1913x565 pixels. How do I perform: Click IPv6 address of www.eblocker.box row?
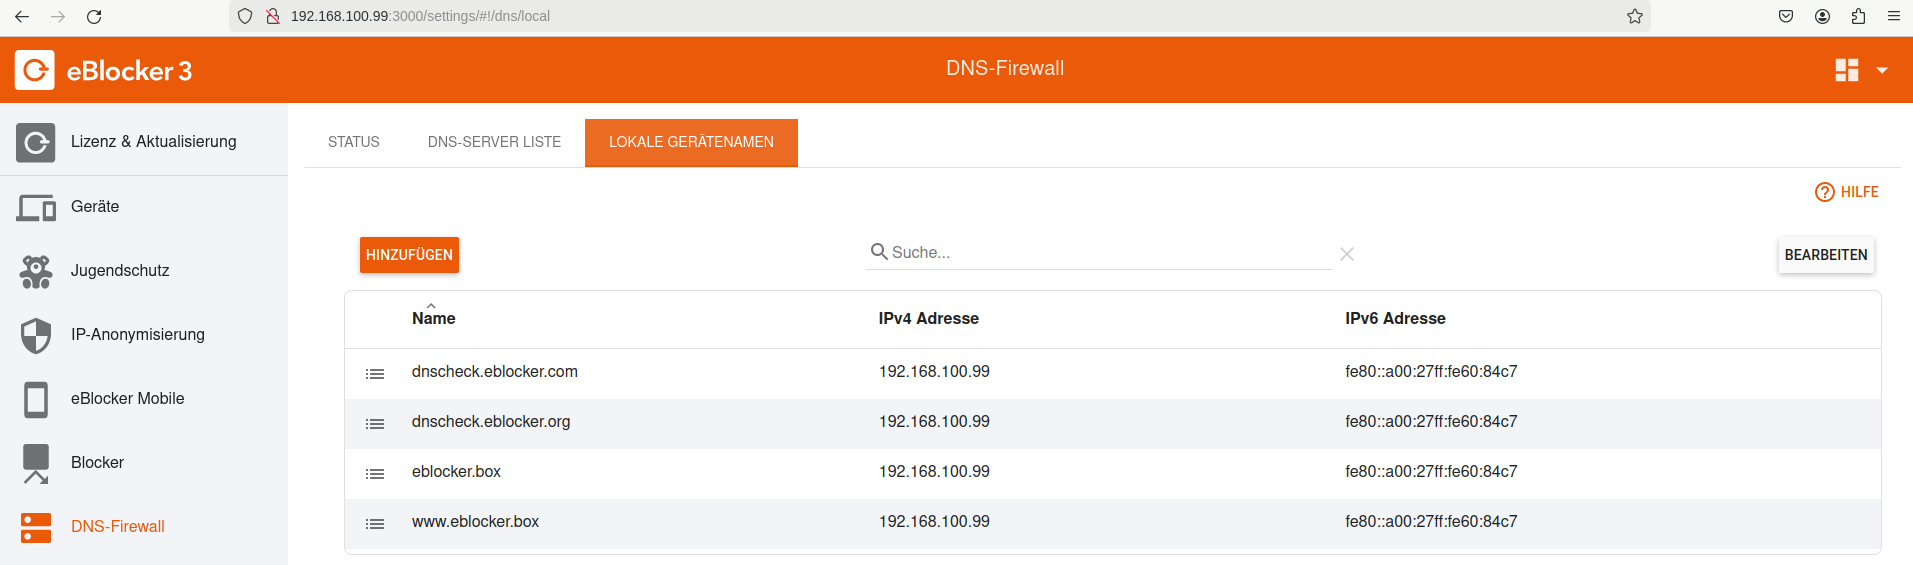(x=1431, y=522)
